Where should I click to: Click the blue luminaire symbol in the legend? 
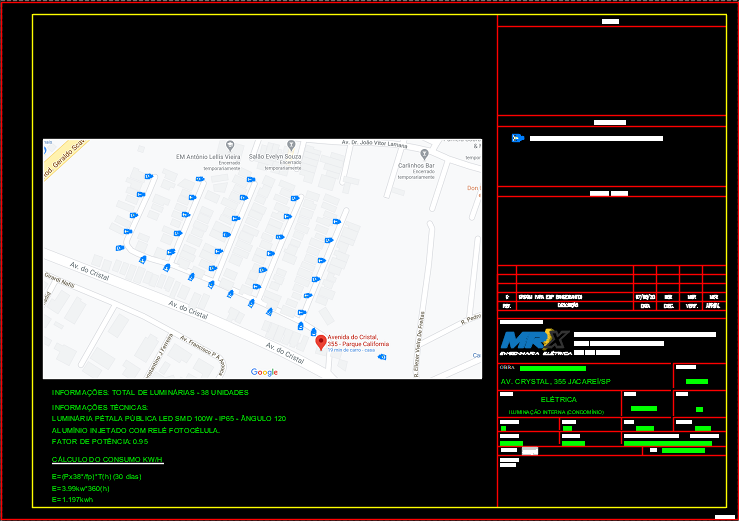(517, 138)
